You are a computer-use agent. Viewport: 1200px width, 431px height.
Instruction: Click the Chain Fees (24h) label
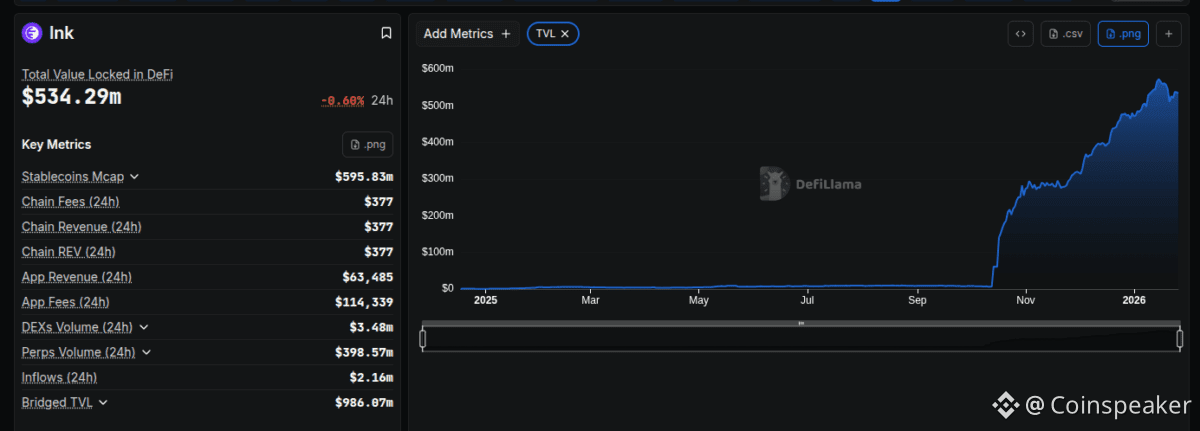[x=70, y=202]
